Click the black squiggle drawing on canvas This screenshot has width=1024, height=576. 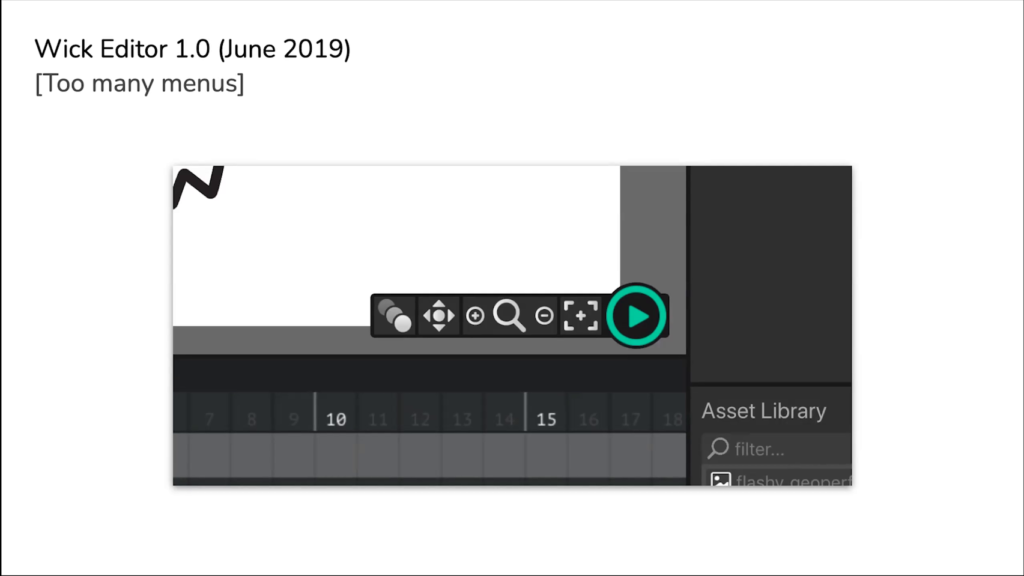(198, 185)
